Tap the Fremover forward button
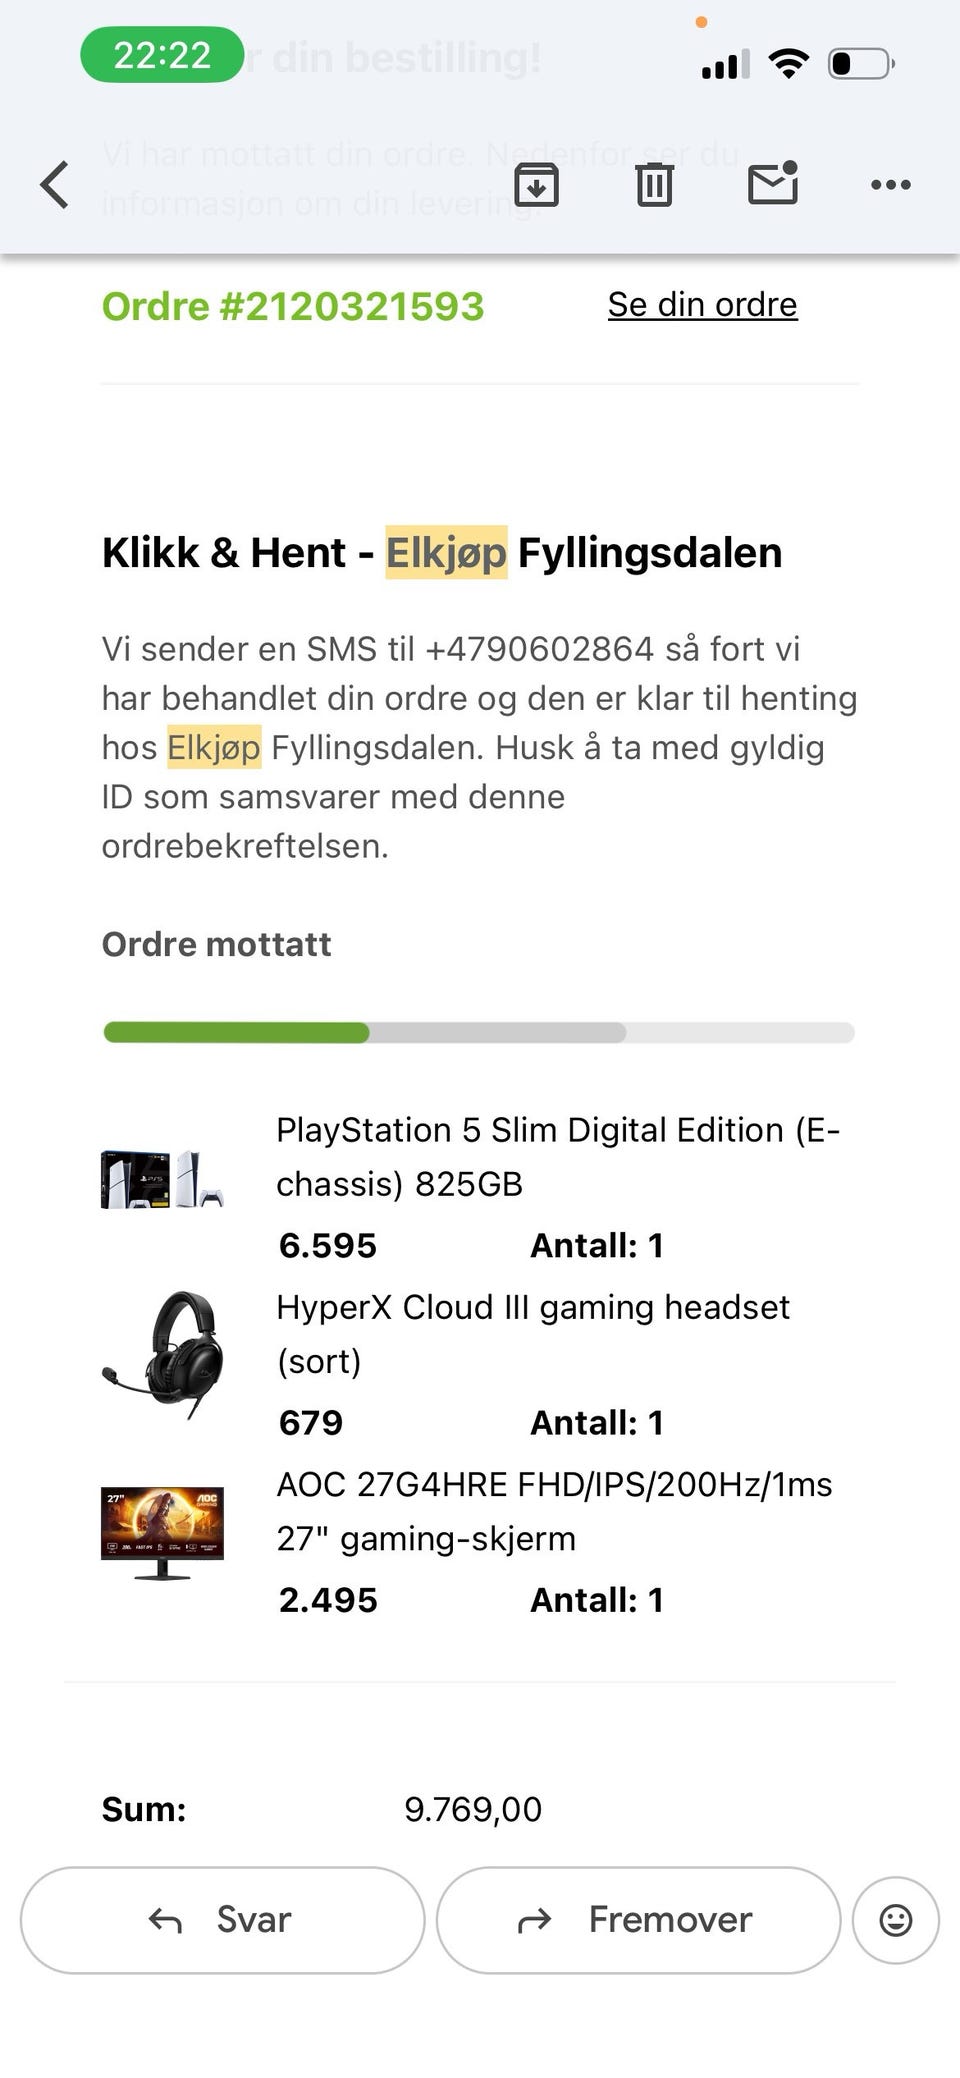Viewport: 960px width, 2078px height. 638,1919
